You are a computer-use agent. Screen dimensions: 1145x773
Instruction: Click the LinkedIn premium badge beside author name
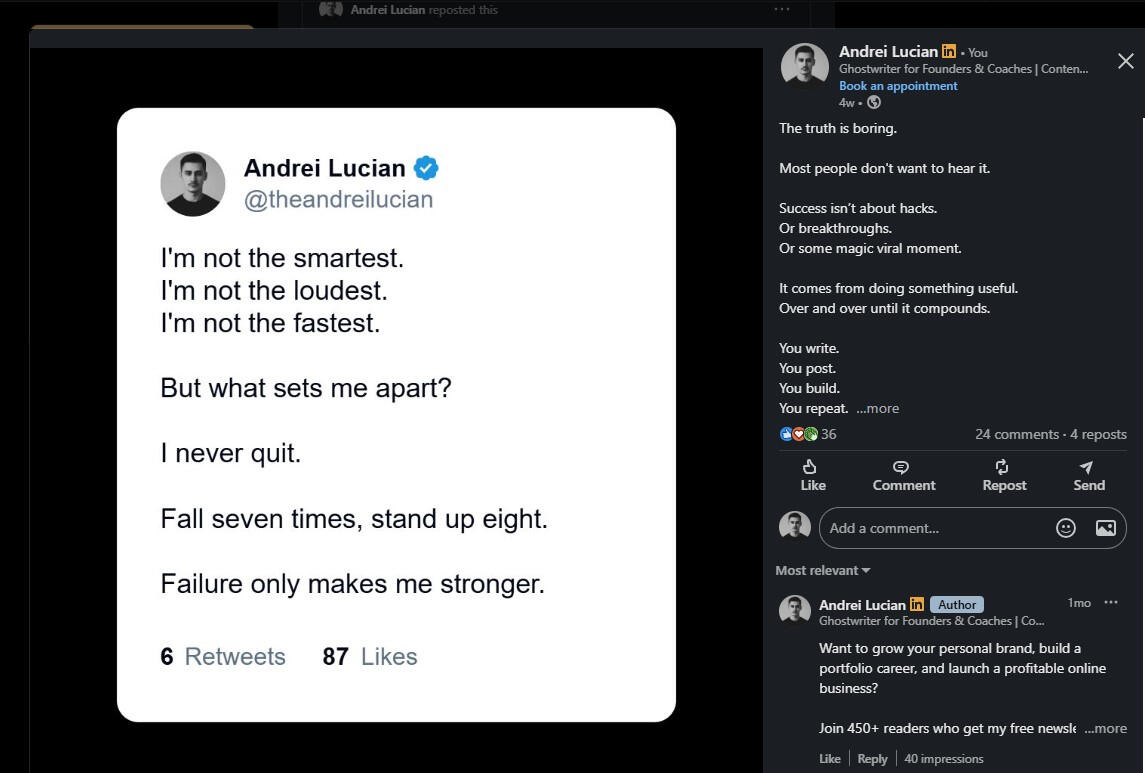pos(949,52)
